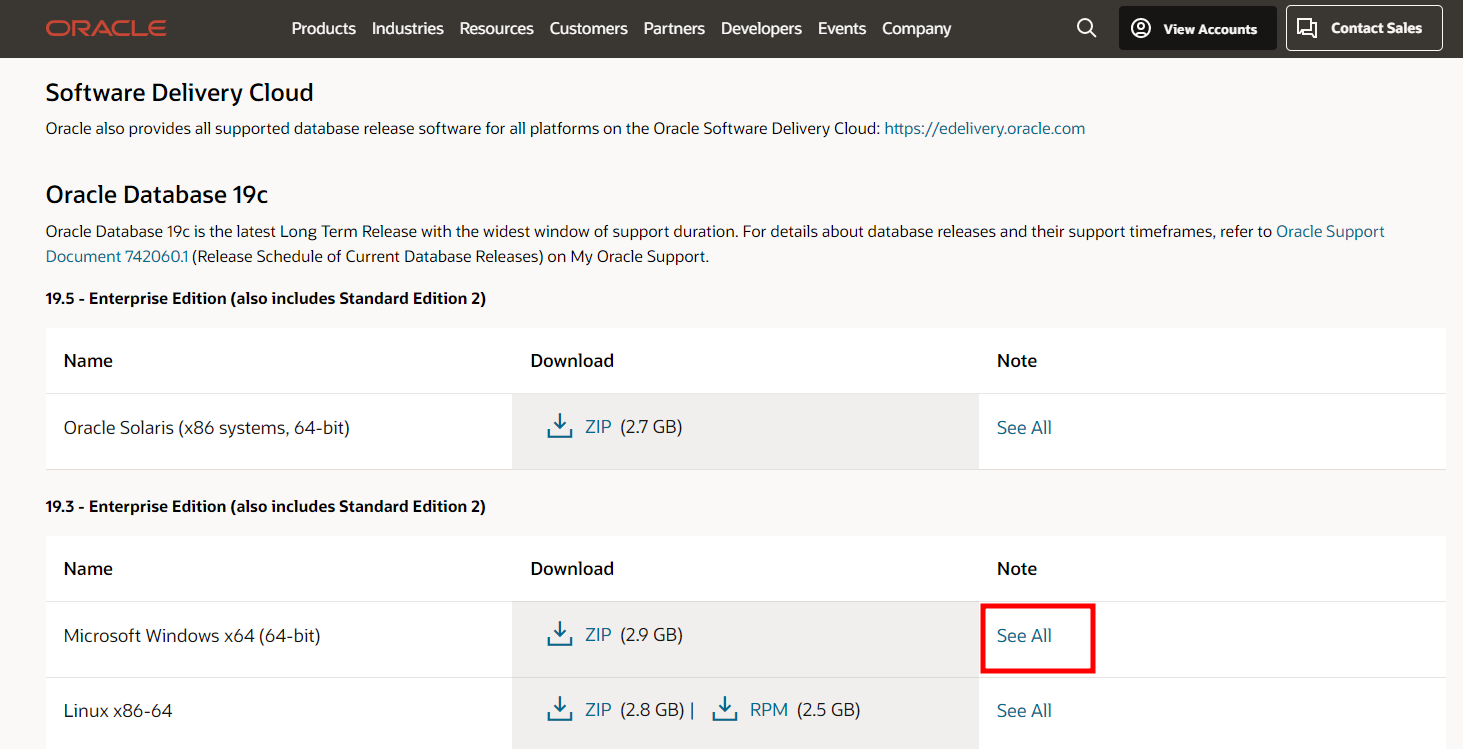Click the Oracle logo
The width and height of the screenshot is (1463, 749).
tap(106, 29)
